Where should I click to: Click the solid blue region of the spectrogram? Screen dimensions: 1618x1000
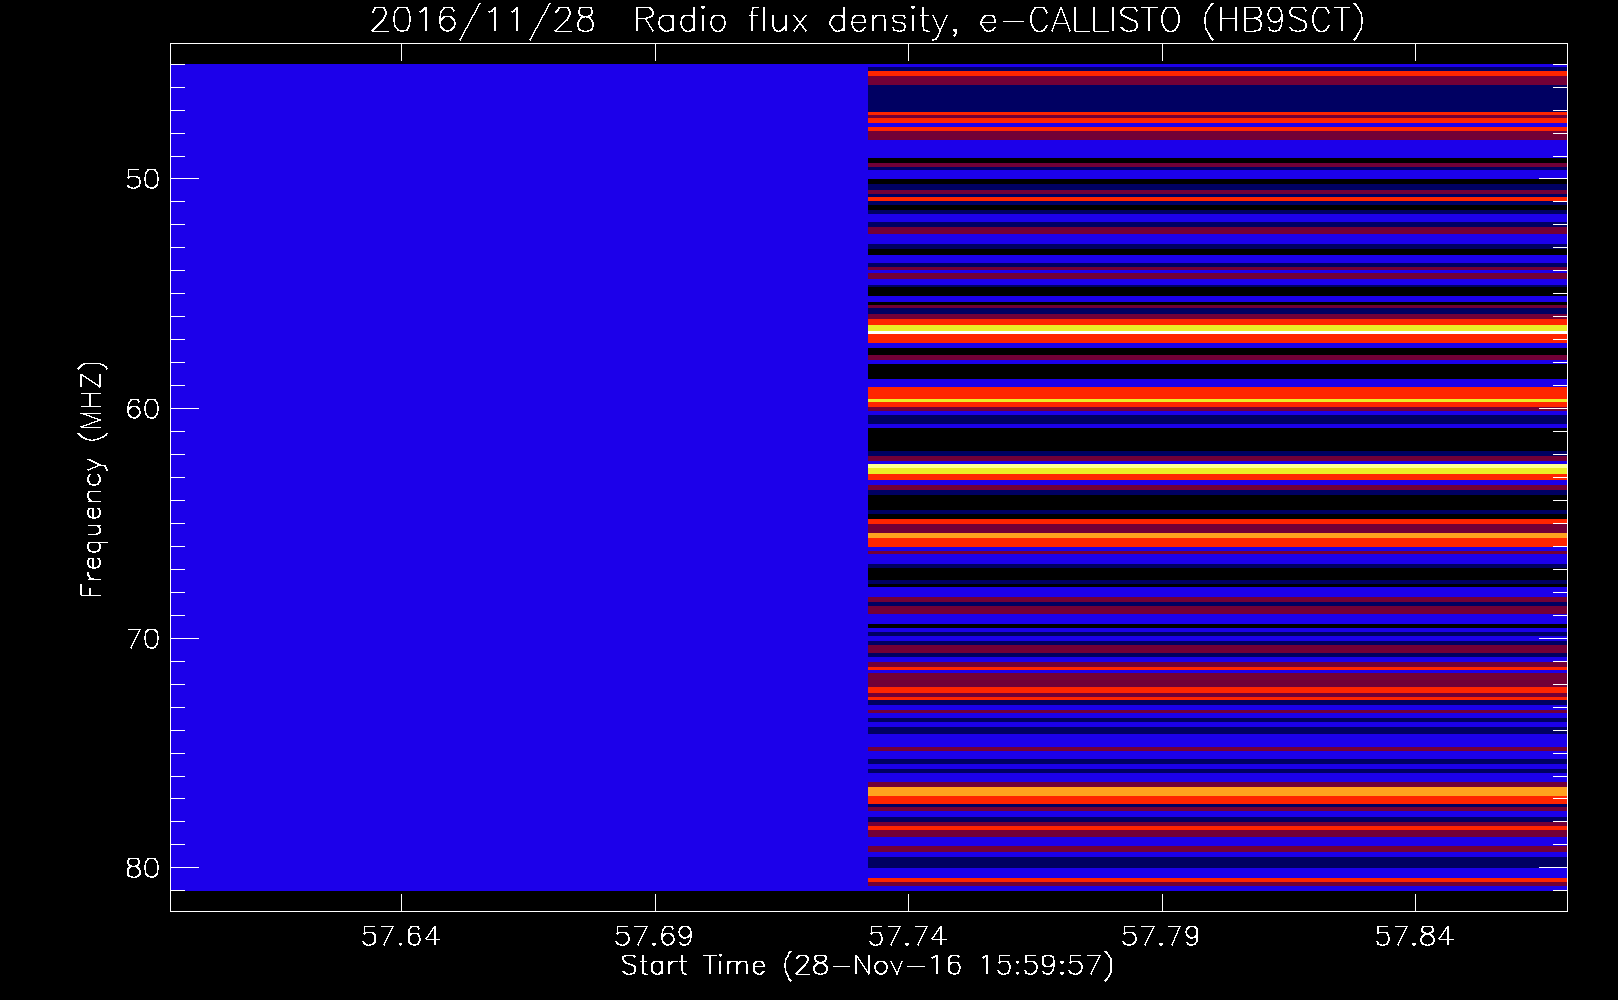click(519, 477)
